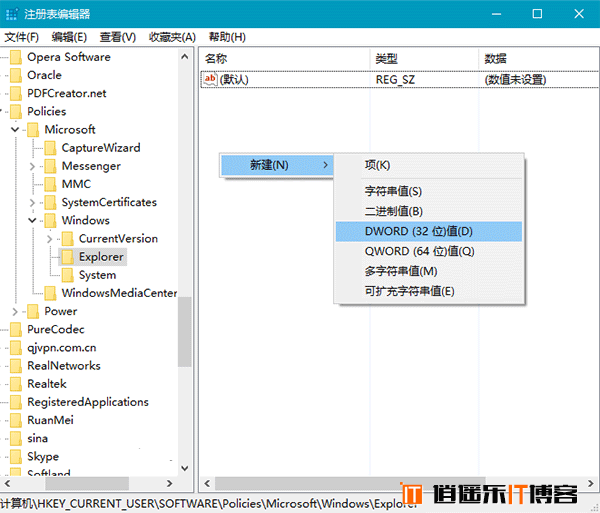Screen dimensions: 600x513
Task: Collapse the Windows tree node
Action: click(32, 220)
